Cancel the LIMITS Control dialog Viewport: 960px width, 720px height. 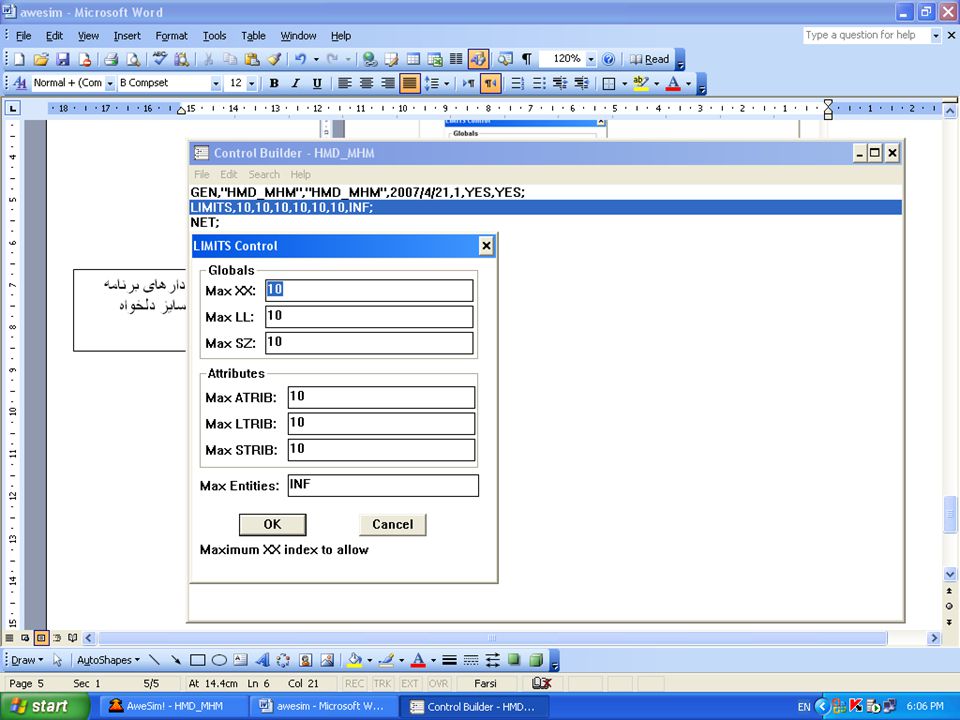[392, 525]
